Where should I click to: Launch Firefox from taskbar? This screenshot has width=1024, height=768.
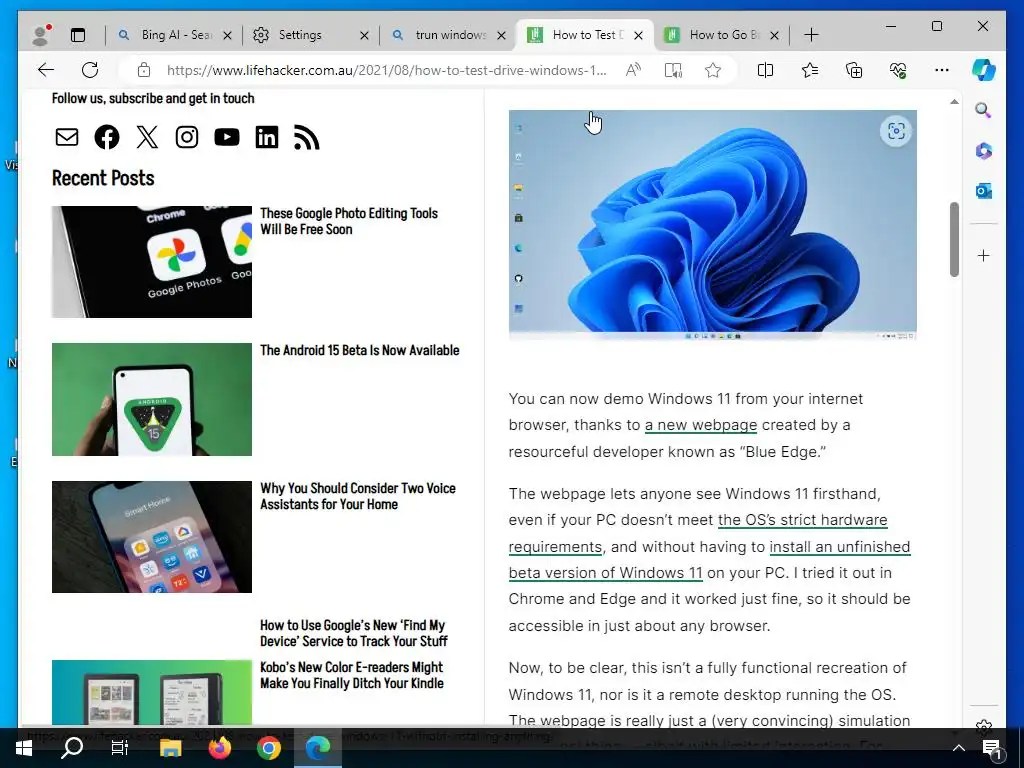point(219,747)
